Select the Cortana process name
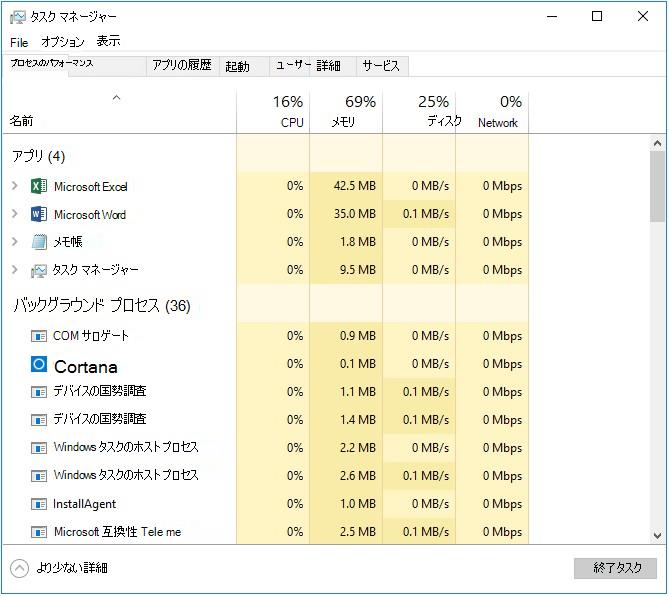 [86, 367]
